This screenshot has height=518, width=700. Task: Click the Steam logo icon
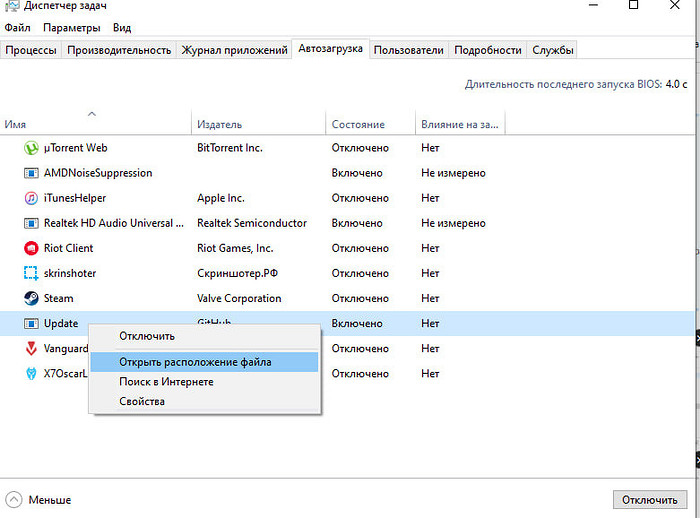click(x=31, y=298)
